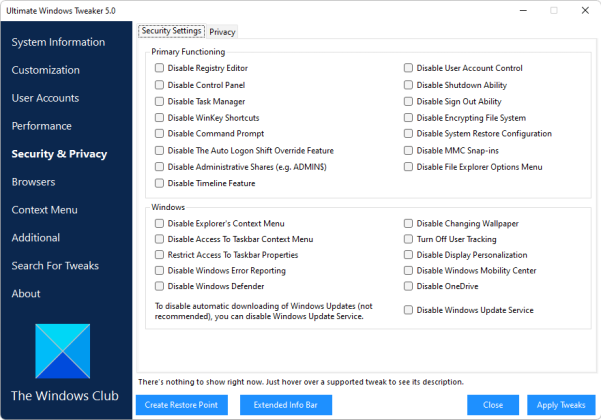Image resolution: width=601 pixels, height=420 pixels.
Task: Check Disable User Account Control
Action: pos(408,68)
